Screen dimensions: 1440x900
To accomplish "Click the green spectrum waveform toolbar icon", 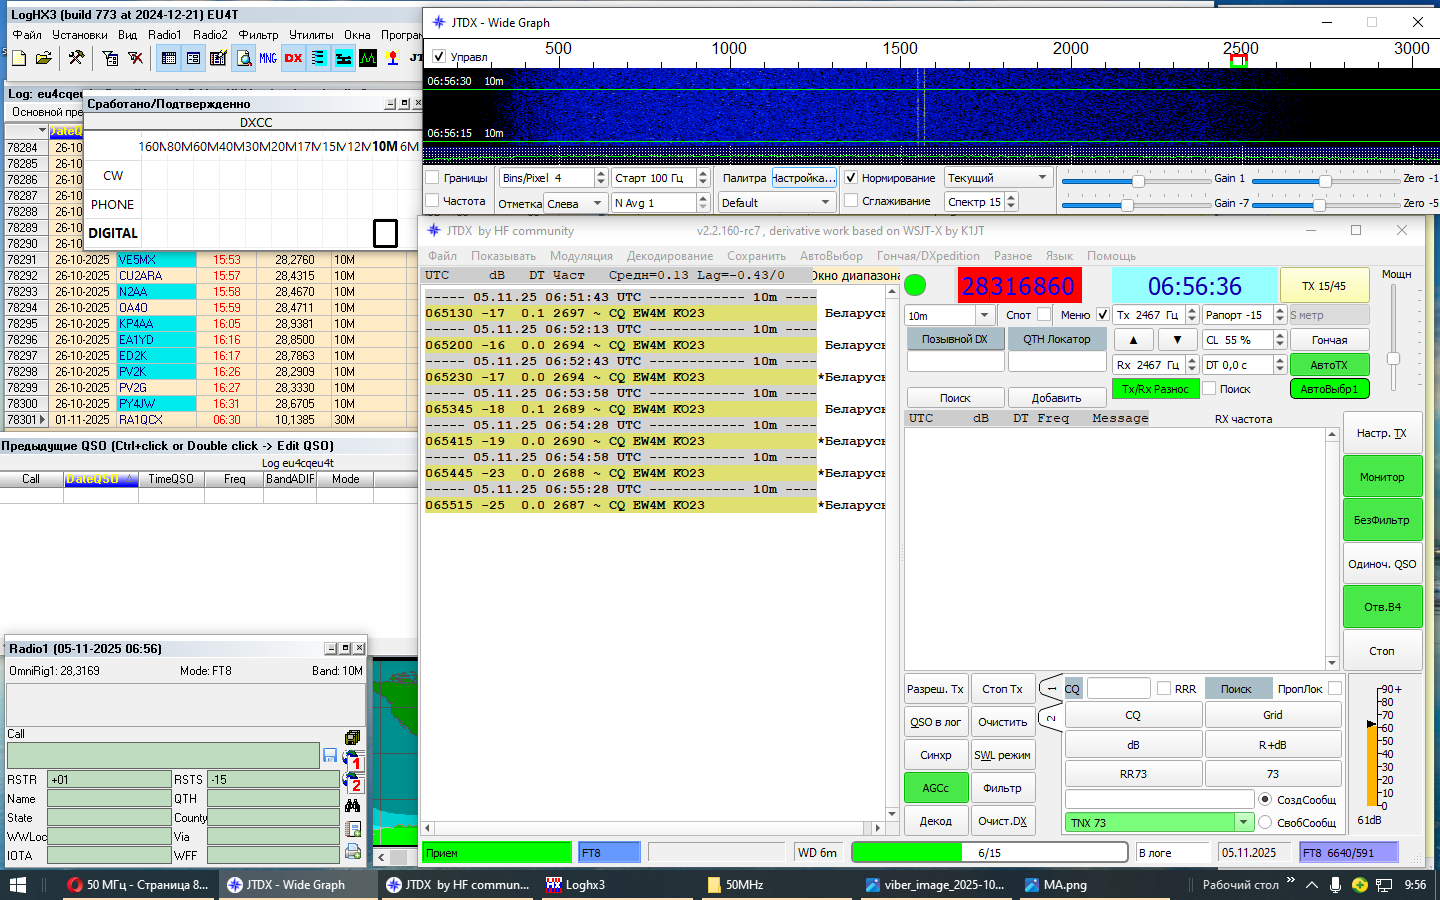I will click(x=368, y=58).
